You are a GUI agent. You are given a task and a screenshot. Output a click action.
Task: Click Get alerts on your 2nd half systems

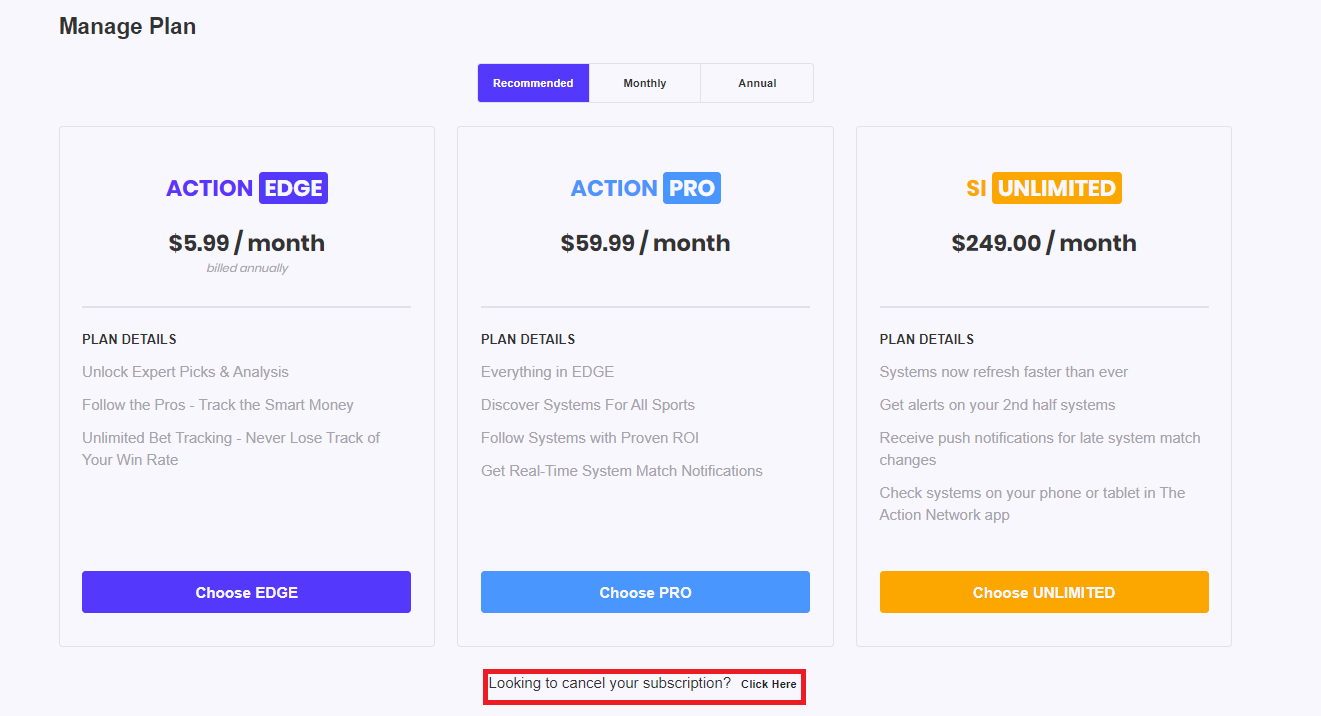coord(997,405)
